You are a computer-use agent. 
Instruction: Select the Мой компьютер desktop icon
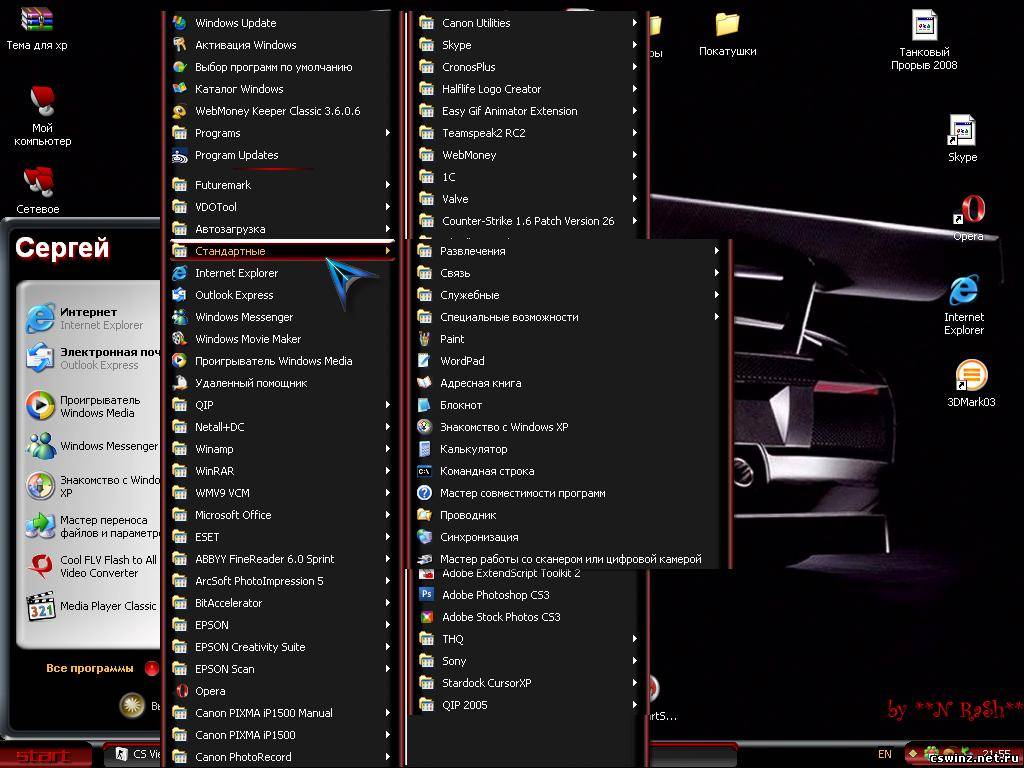pos(42,117)
